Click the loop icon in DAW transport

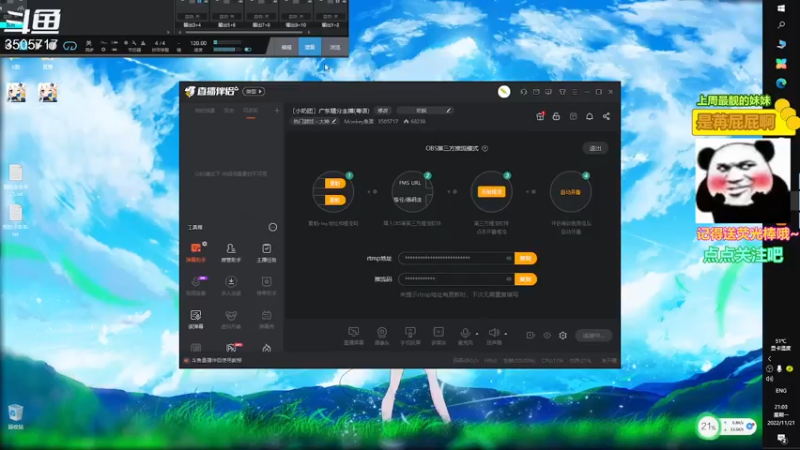click(70, 46)
